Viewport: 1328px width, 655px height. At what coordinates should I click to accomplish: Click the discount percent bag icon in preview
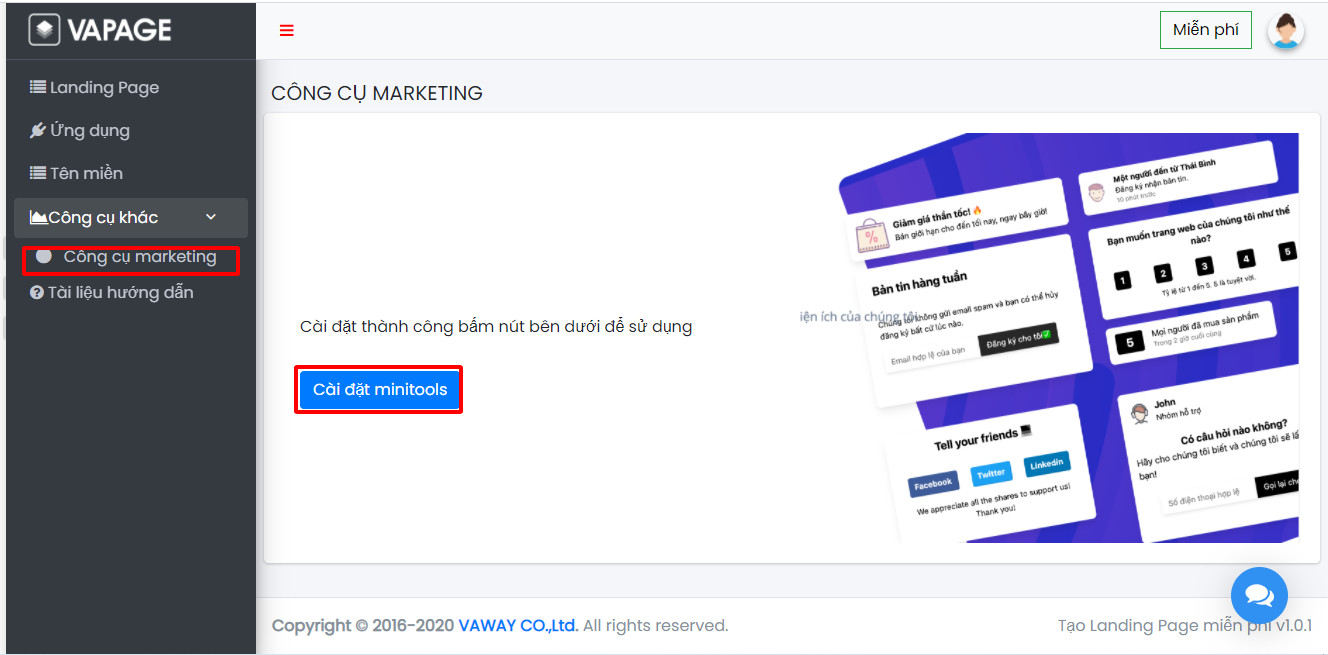tap(871, 237)
